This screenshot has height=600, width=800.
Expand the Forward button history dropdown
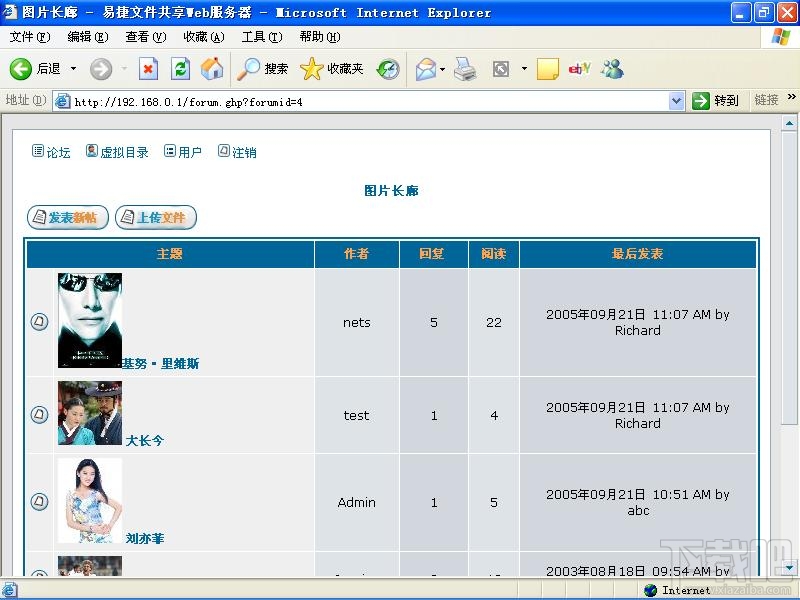pyautogui.click(x=124, y=68)
